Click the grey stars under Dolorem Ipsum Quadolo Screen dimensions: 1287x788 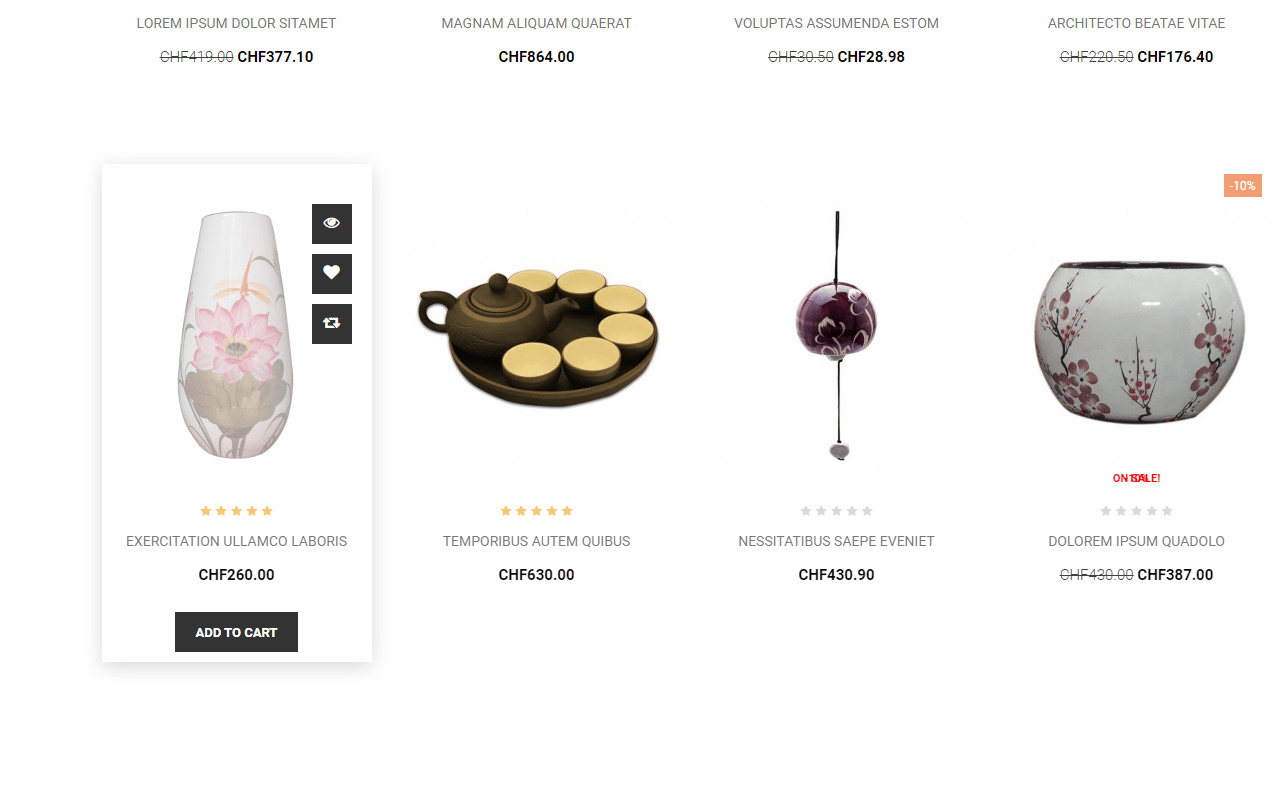pos(1137,511)
